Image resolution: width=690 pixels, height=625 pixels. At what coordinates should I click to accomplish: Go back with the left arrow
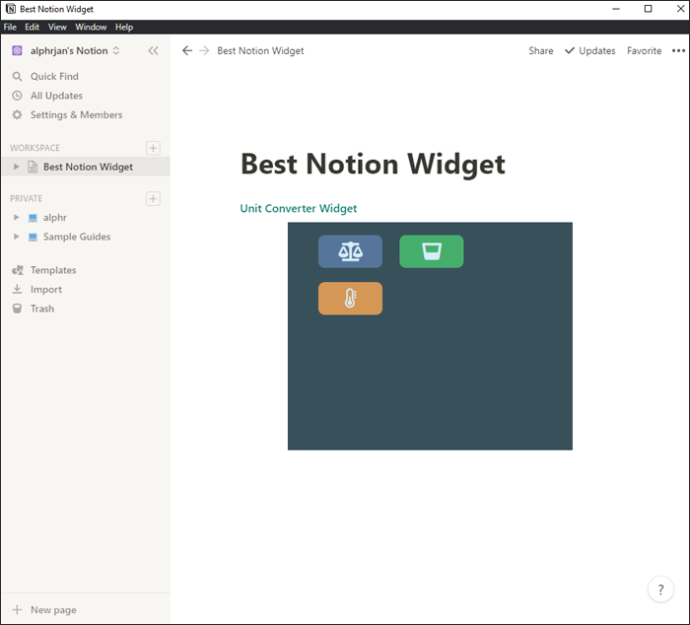pos(187,51)
